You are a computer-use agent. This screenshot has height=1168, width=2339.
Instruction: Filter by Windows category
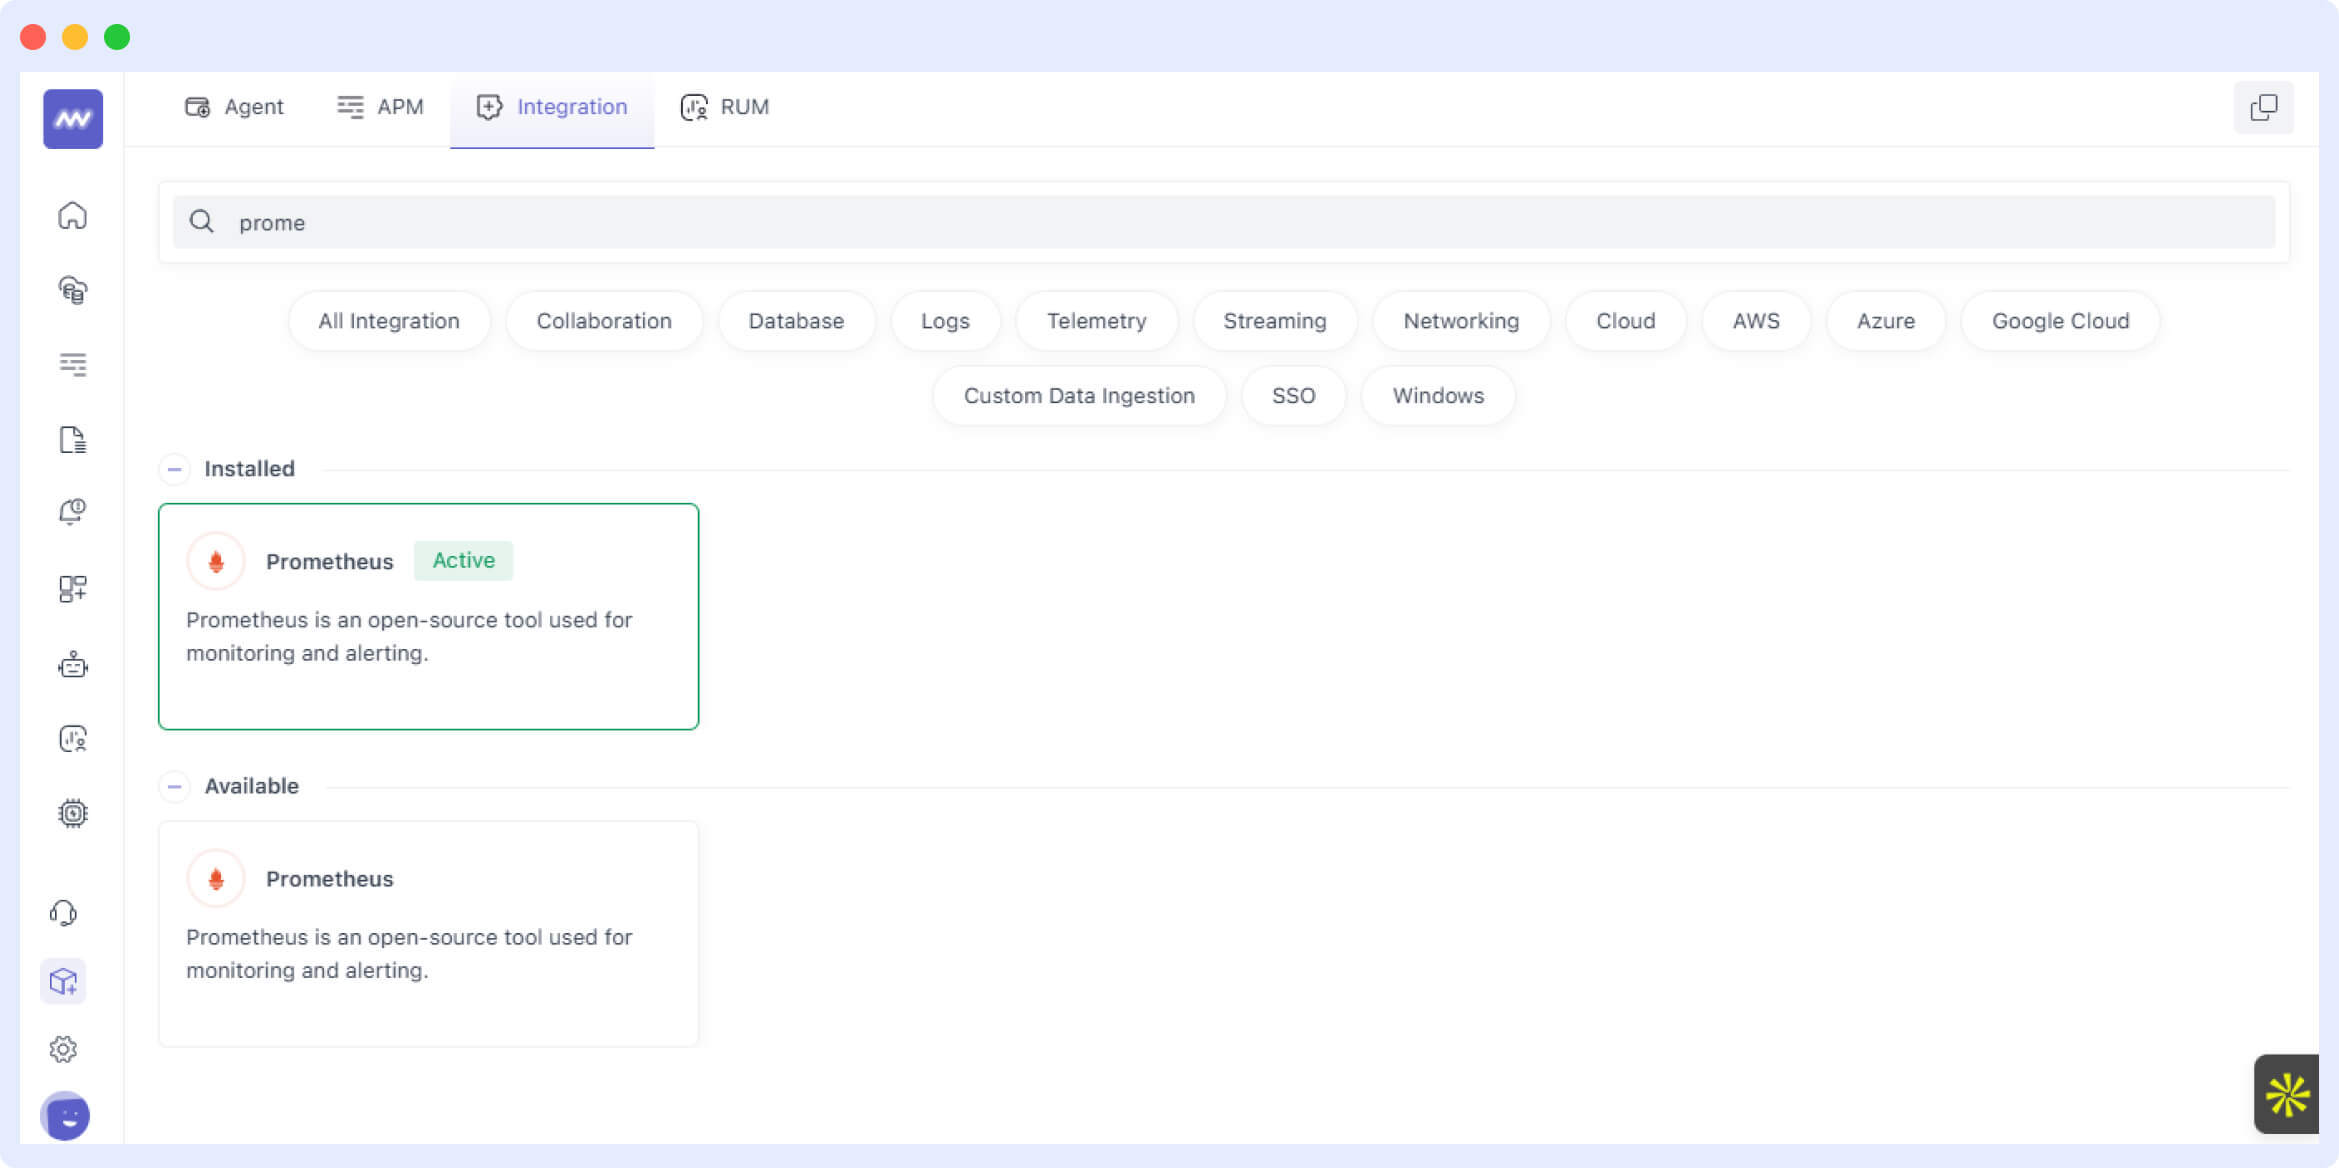click(x=1438, y=396)
